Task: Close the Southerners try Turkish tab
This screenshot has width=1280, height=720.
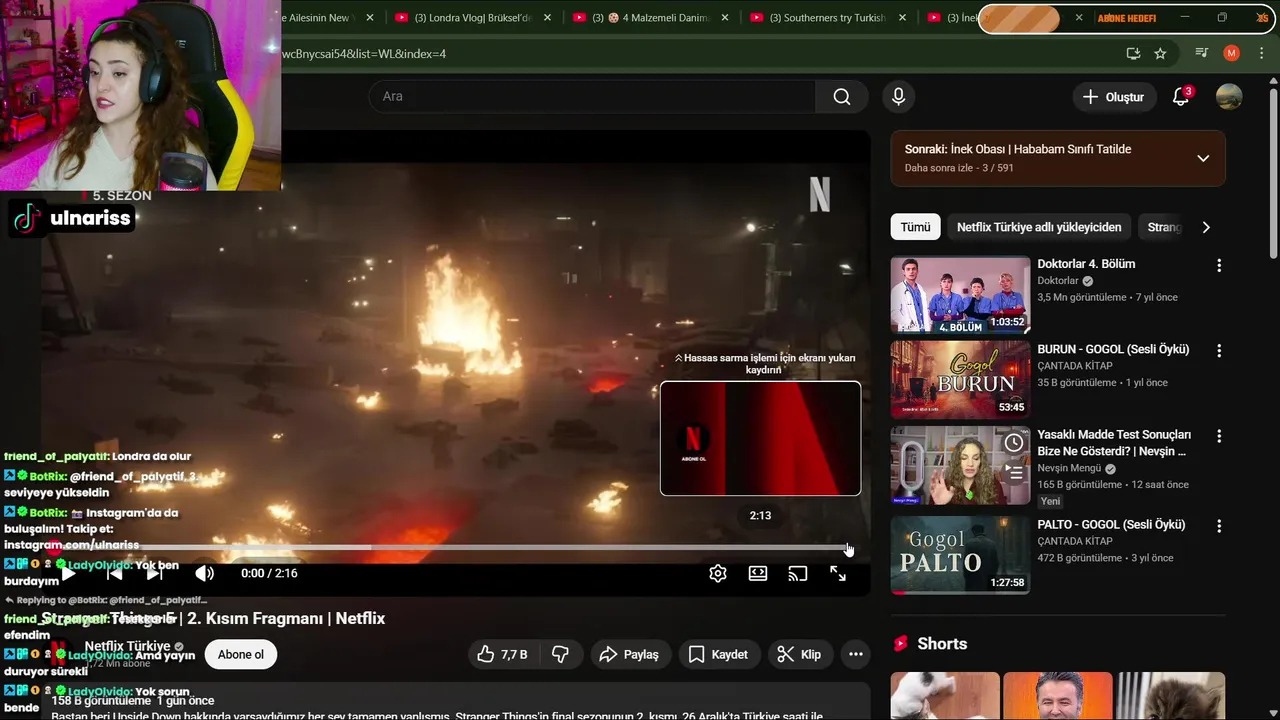Action: point(902,18)
